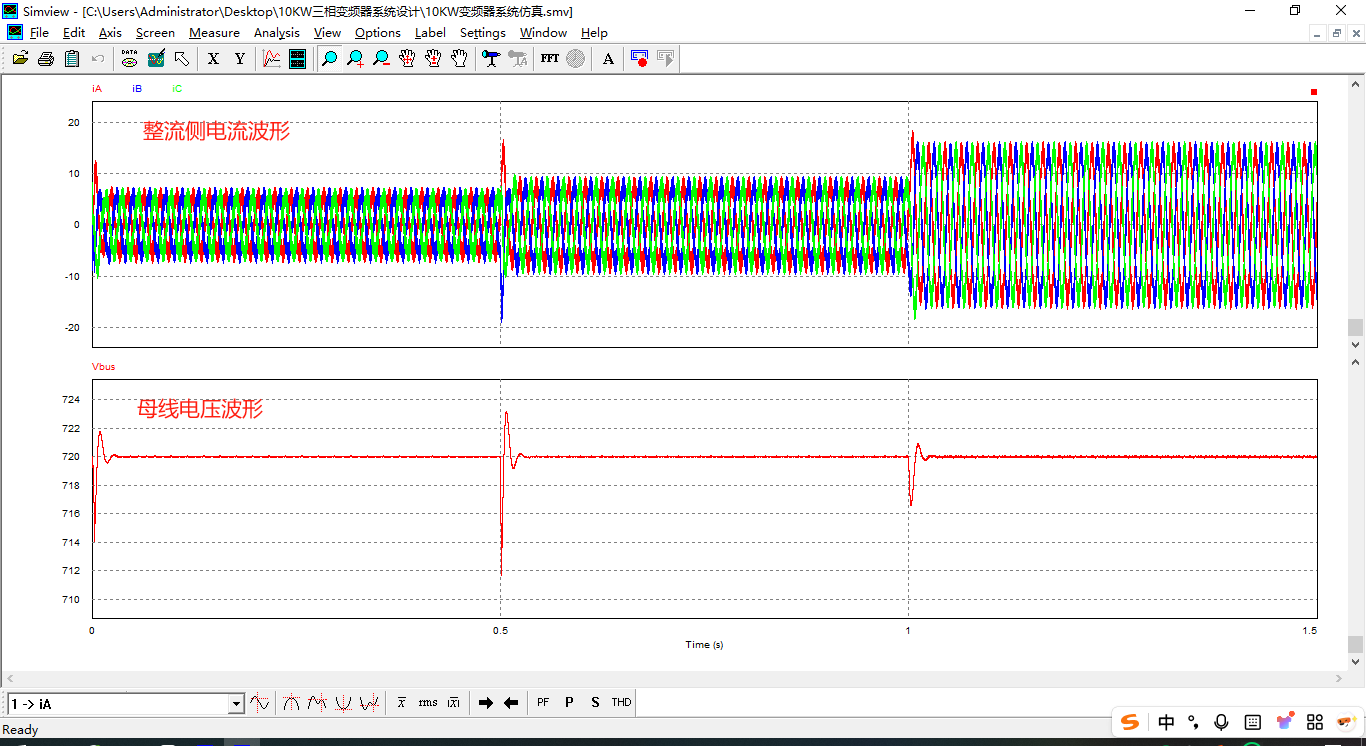Click the Print icon in toolbar
The height and width of the screenshot is (746, 1366).
coord(46,59)
